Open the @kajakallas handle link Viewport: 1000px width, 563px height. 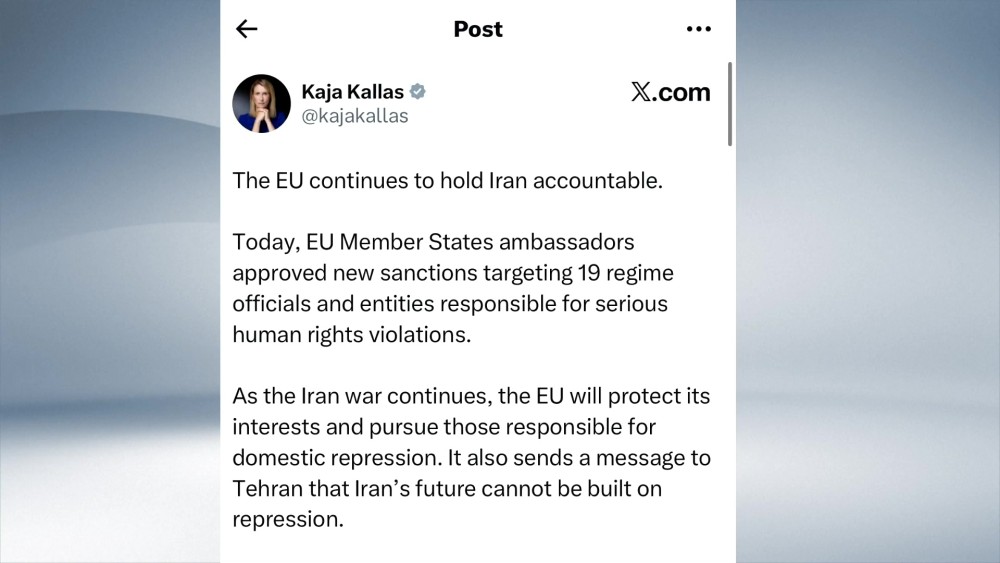pyautogui.click(x=354, y=116)
